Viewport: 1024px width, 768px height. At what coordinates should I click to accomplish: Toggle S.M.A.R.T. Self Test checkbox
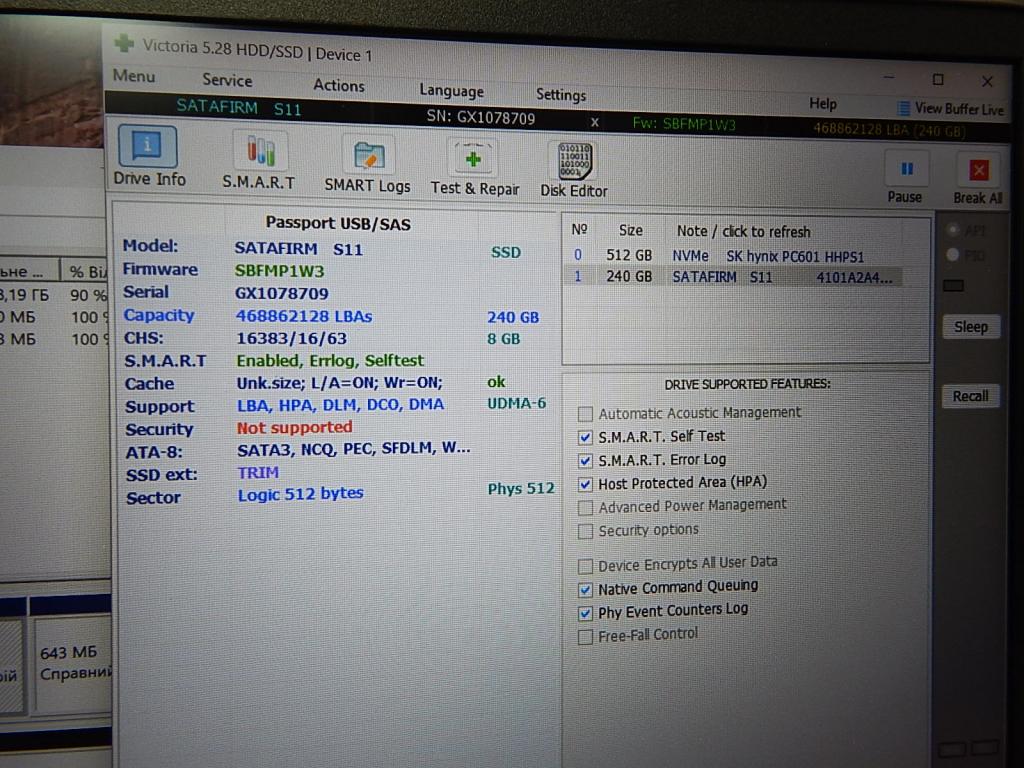coord(585,437)
